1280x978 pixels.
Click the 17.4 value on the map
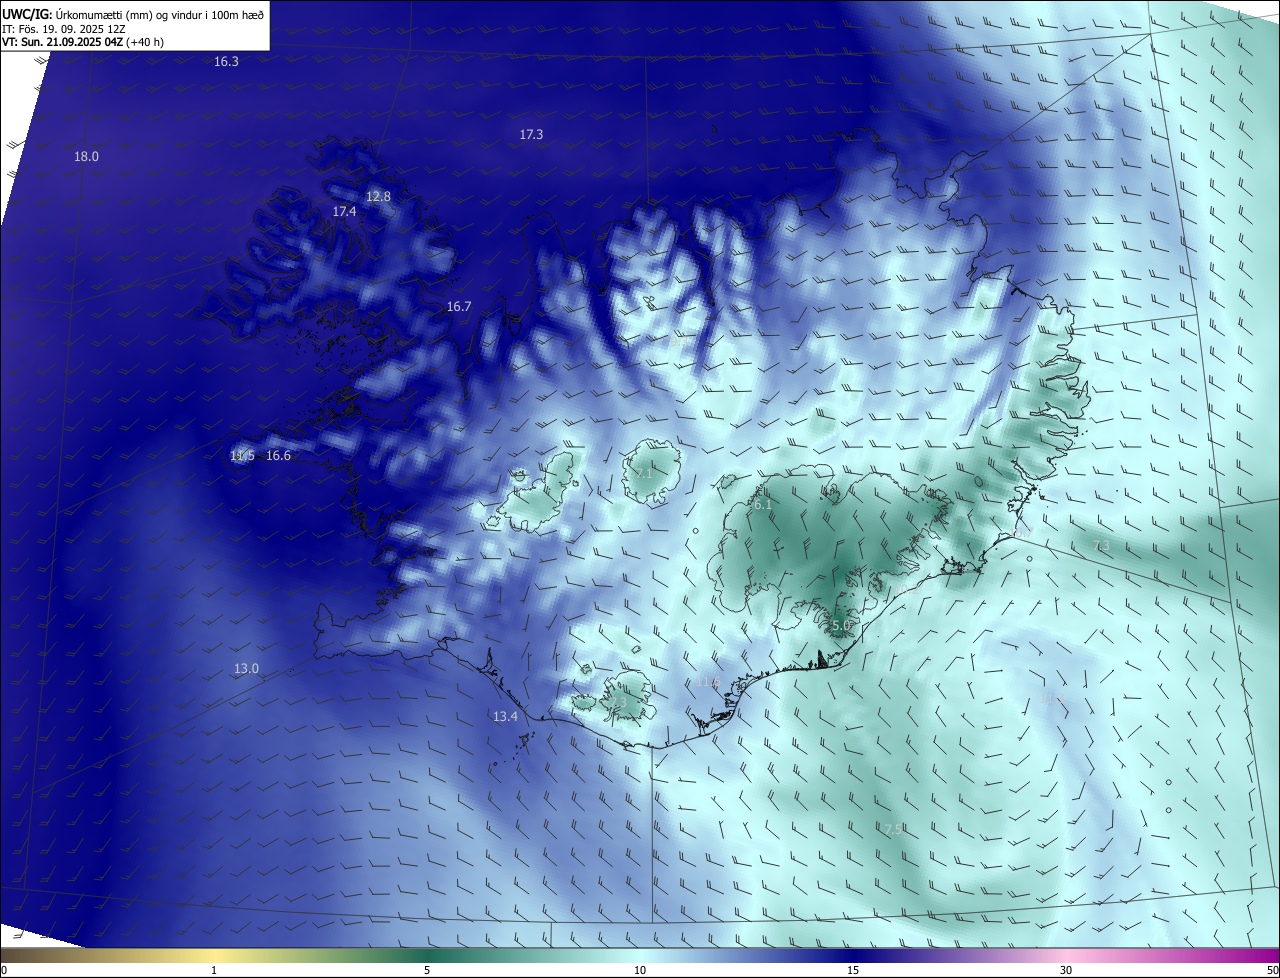344,212
